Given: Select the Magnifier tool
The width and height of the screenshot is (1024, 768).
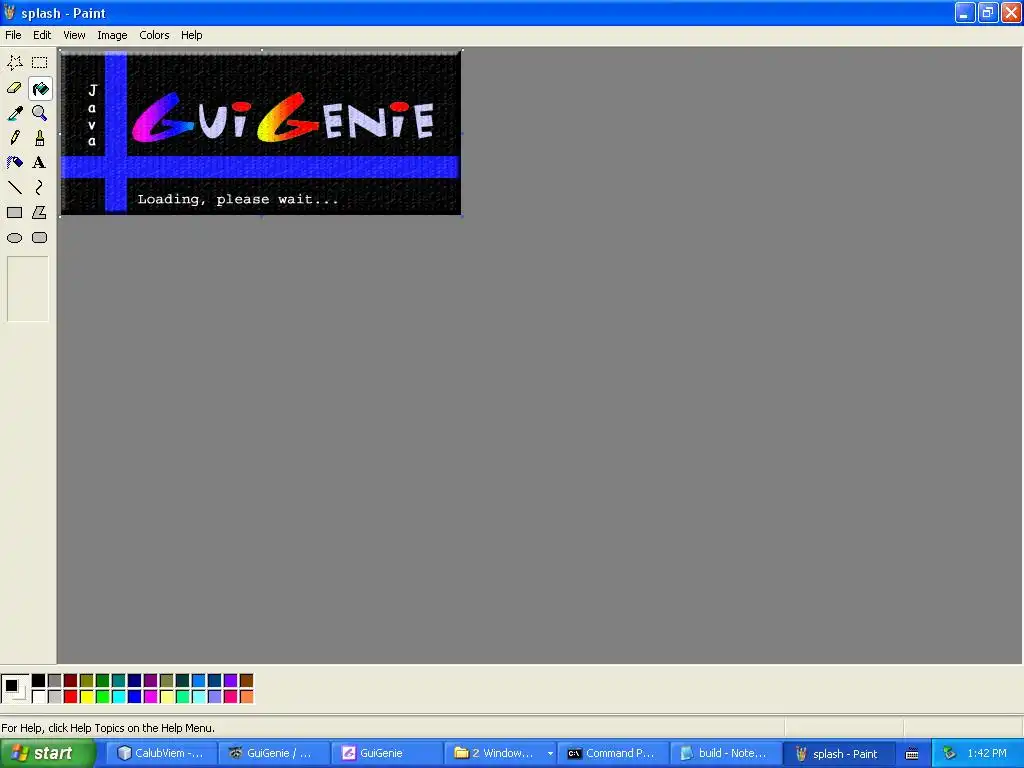Looking at the screenshot, I should tap(40, 113).
